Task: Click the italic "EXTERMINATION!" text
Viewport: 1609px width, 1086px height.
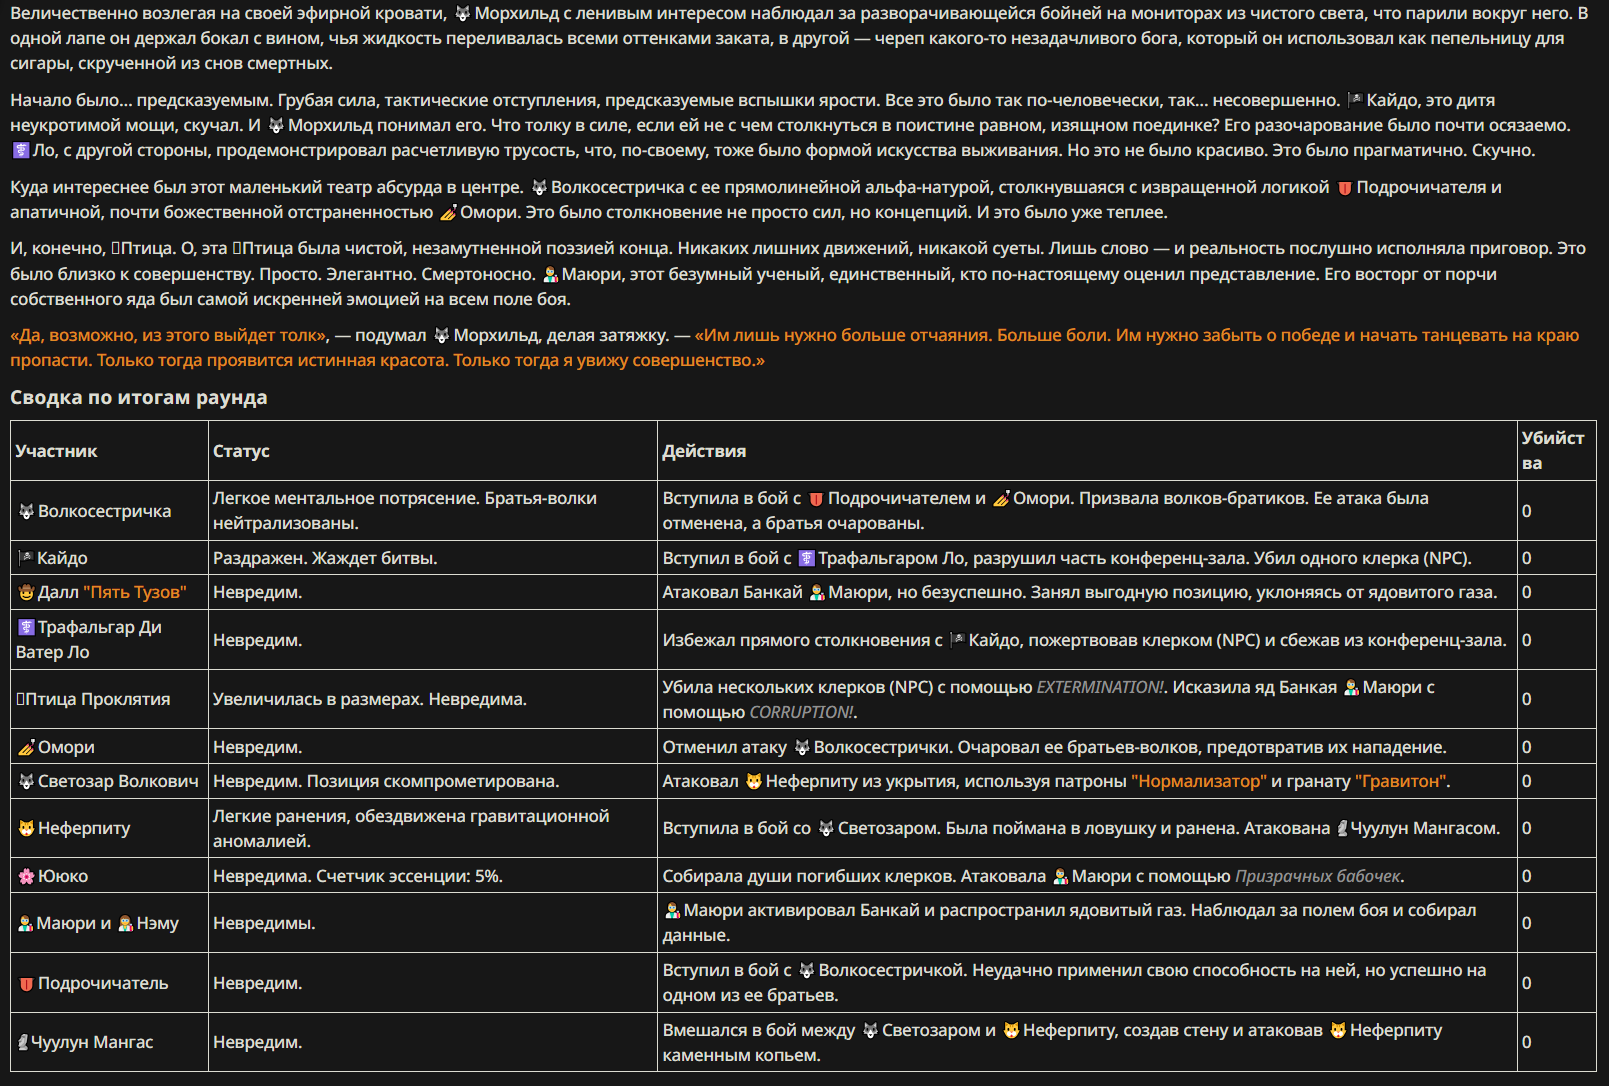Action: point(1100,687)
